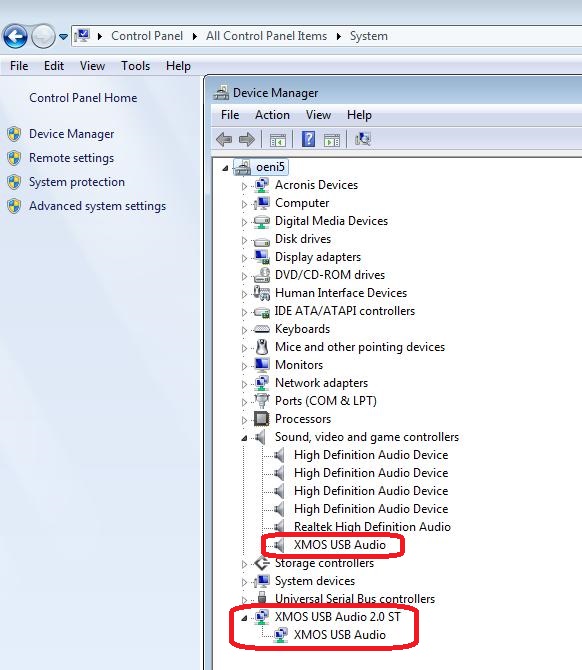
Task: Select XMOS USB Audio under XMOS 2.0 ST
Action: [x=340, y=635]
